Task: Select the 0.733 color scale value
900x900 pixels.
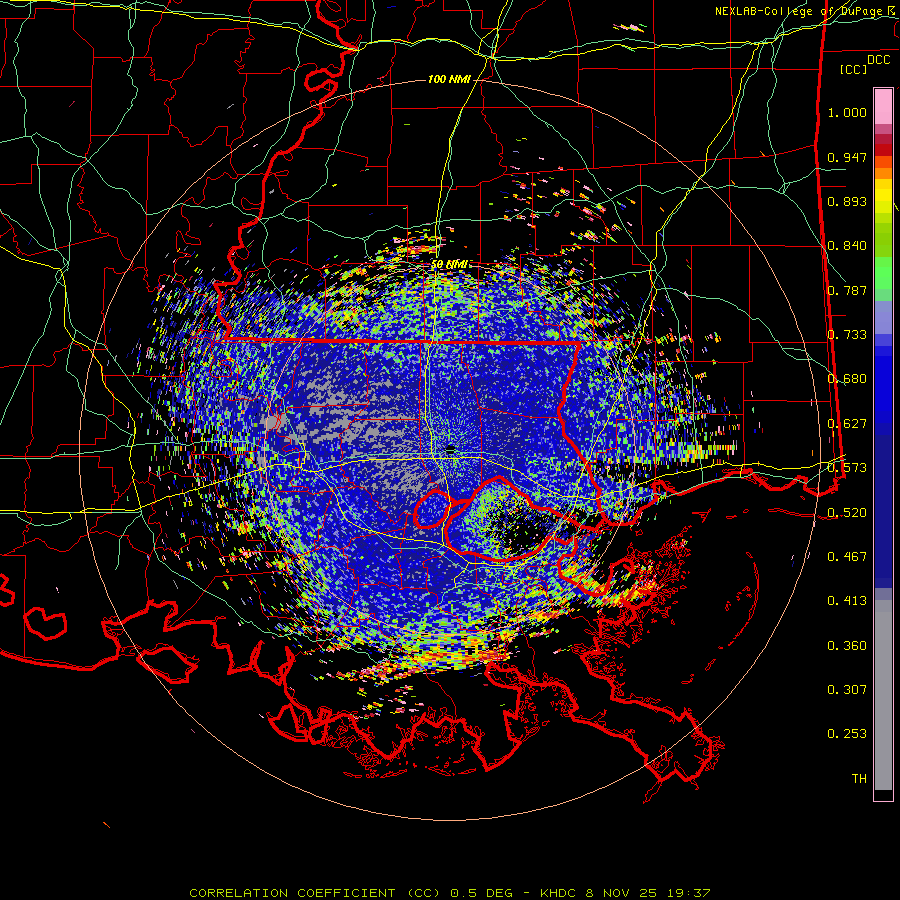Action: coord(847,335)
